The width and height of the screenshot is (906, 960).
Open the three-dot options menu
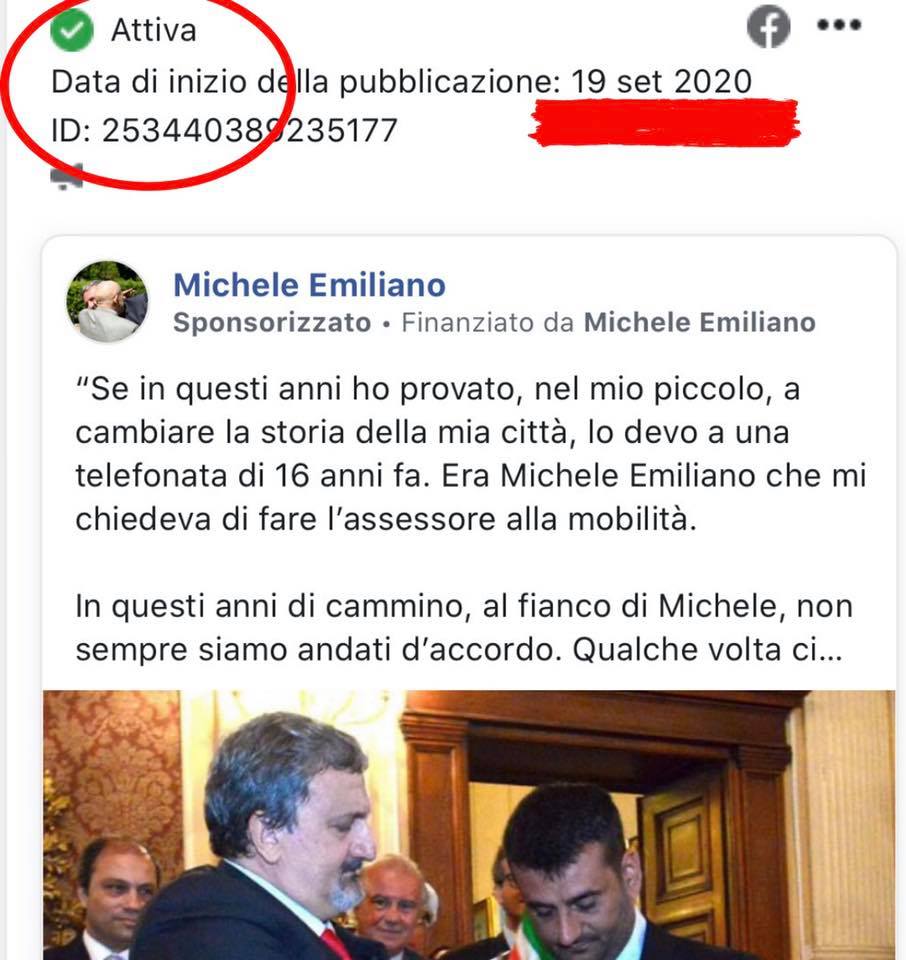point(839,24)
